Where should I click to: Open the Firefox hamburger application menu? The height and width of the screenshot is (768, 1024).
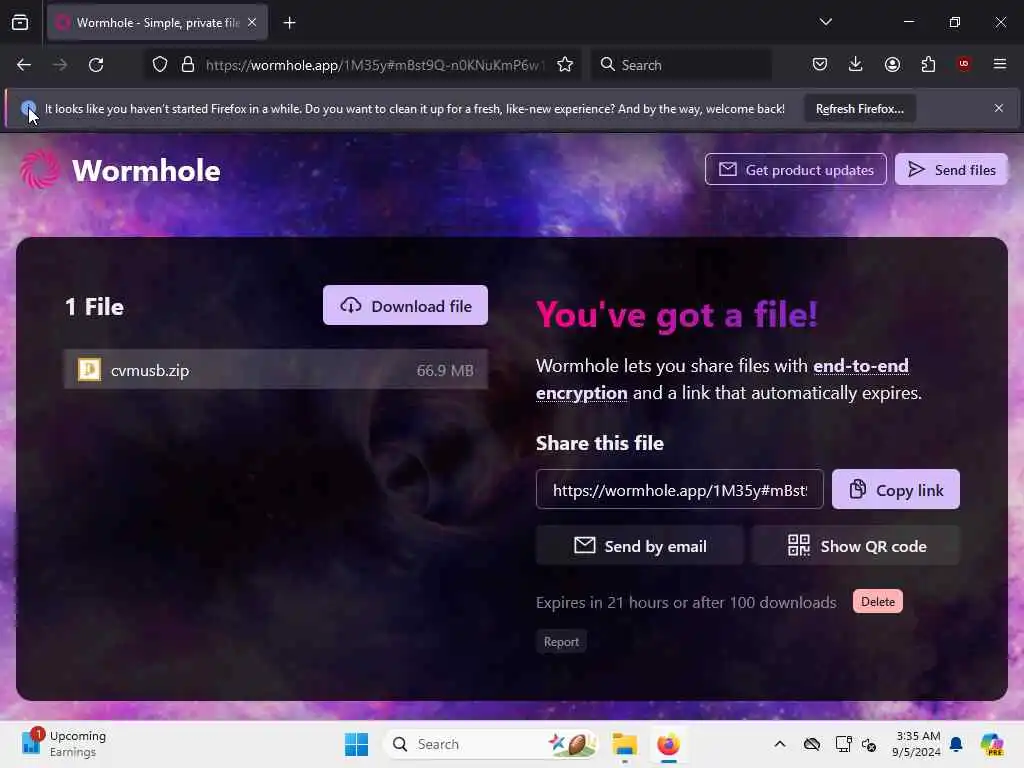click(1000, 64)
